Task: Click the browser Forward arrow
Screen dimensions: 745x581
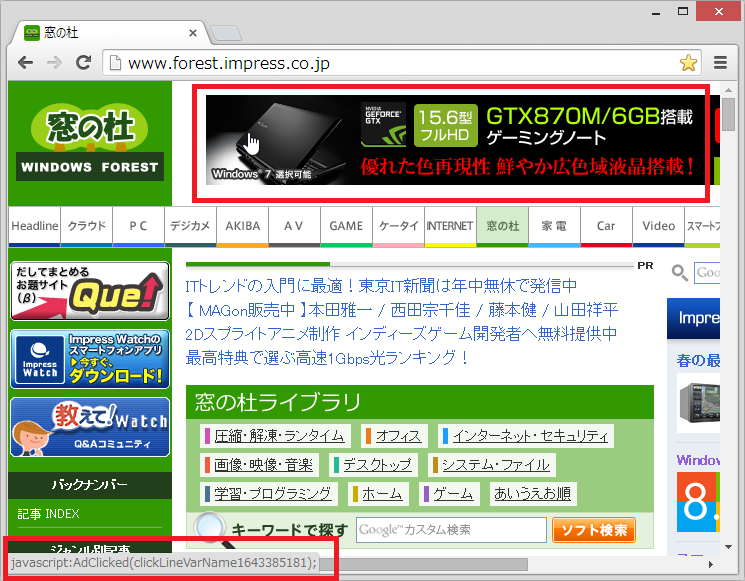Action: pyautogui.click(x=55, y=62)
